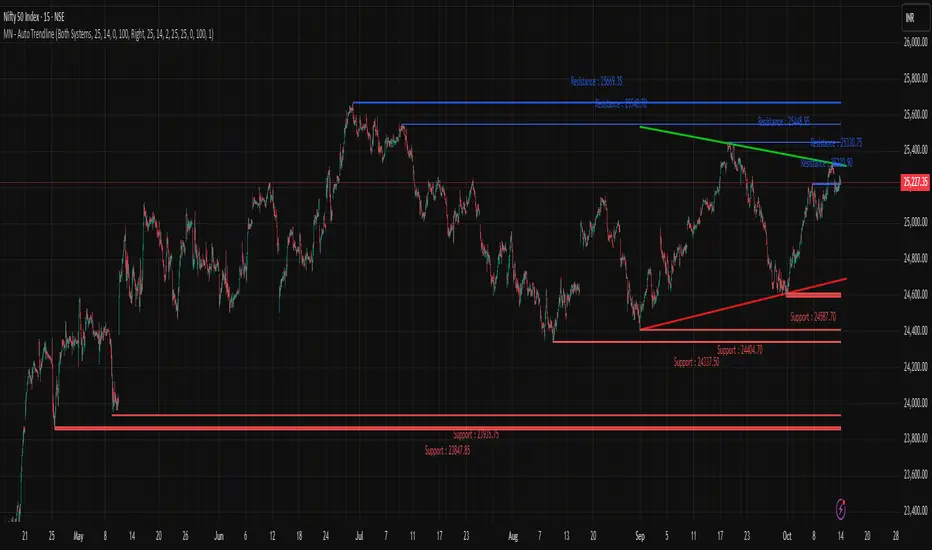The height and width of the screenshot is (550, 932).
Task: Click the Resistance : 25330.75 label
Action: point(836,143)
